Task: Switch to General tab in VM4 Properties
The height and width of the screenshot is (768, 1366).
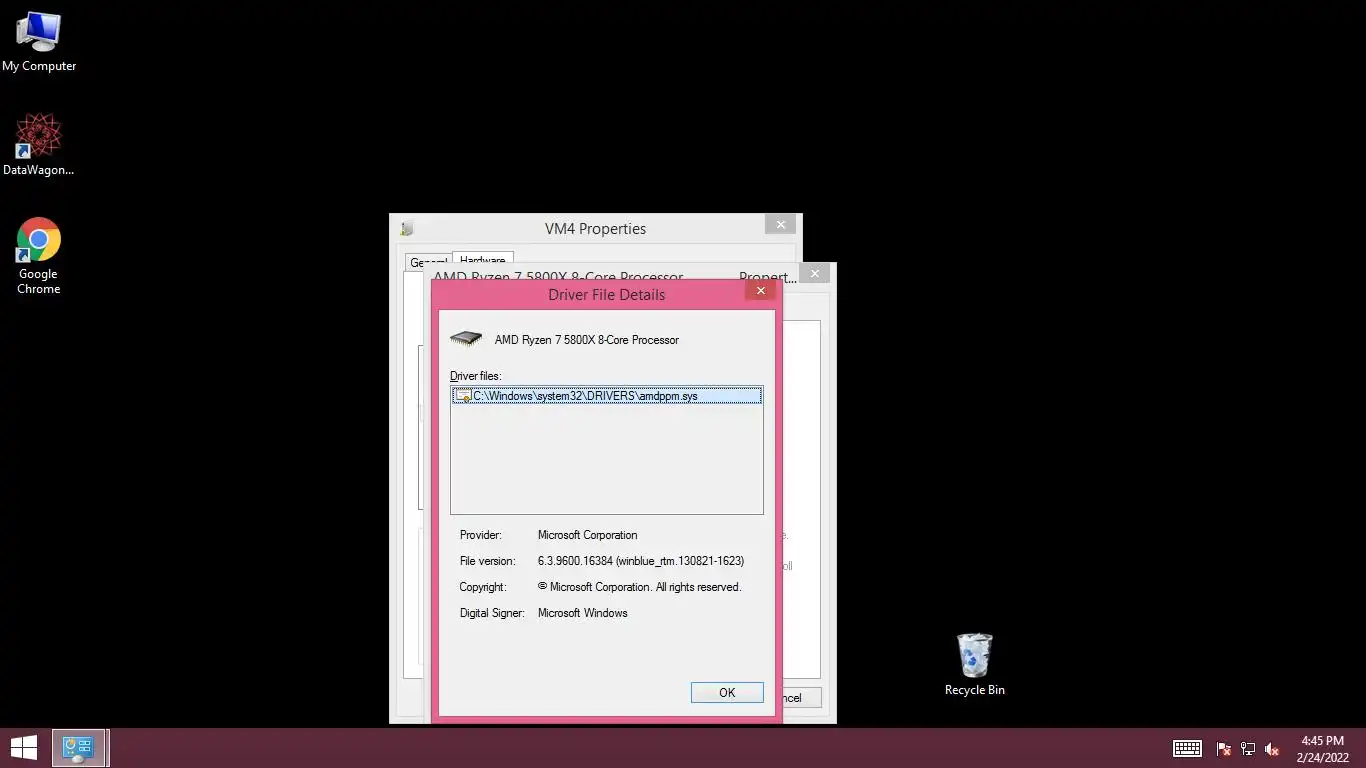Action: coord(428,262)
